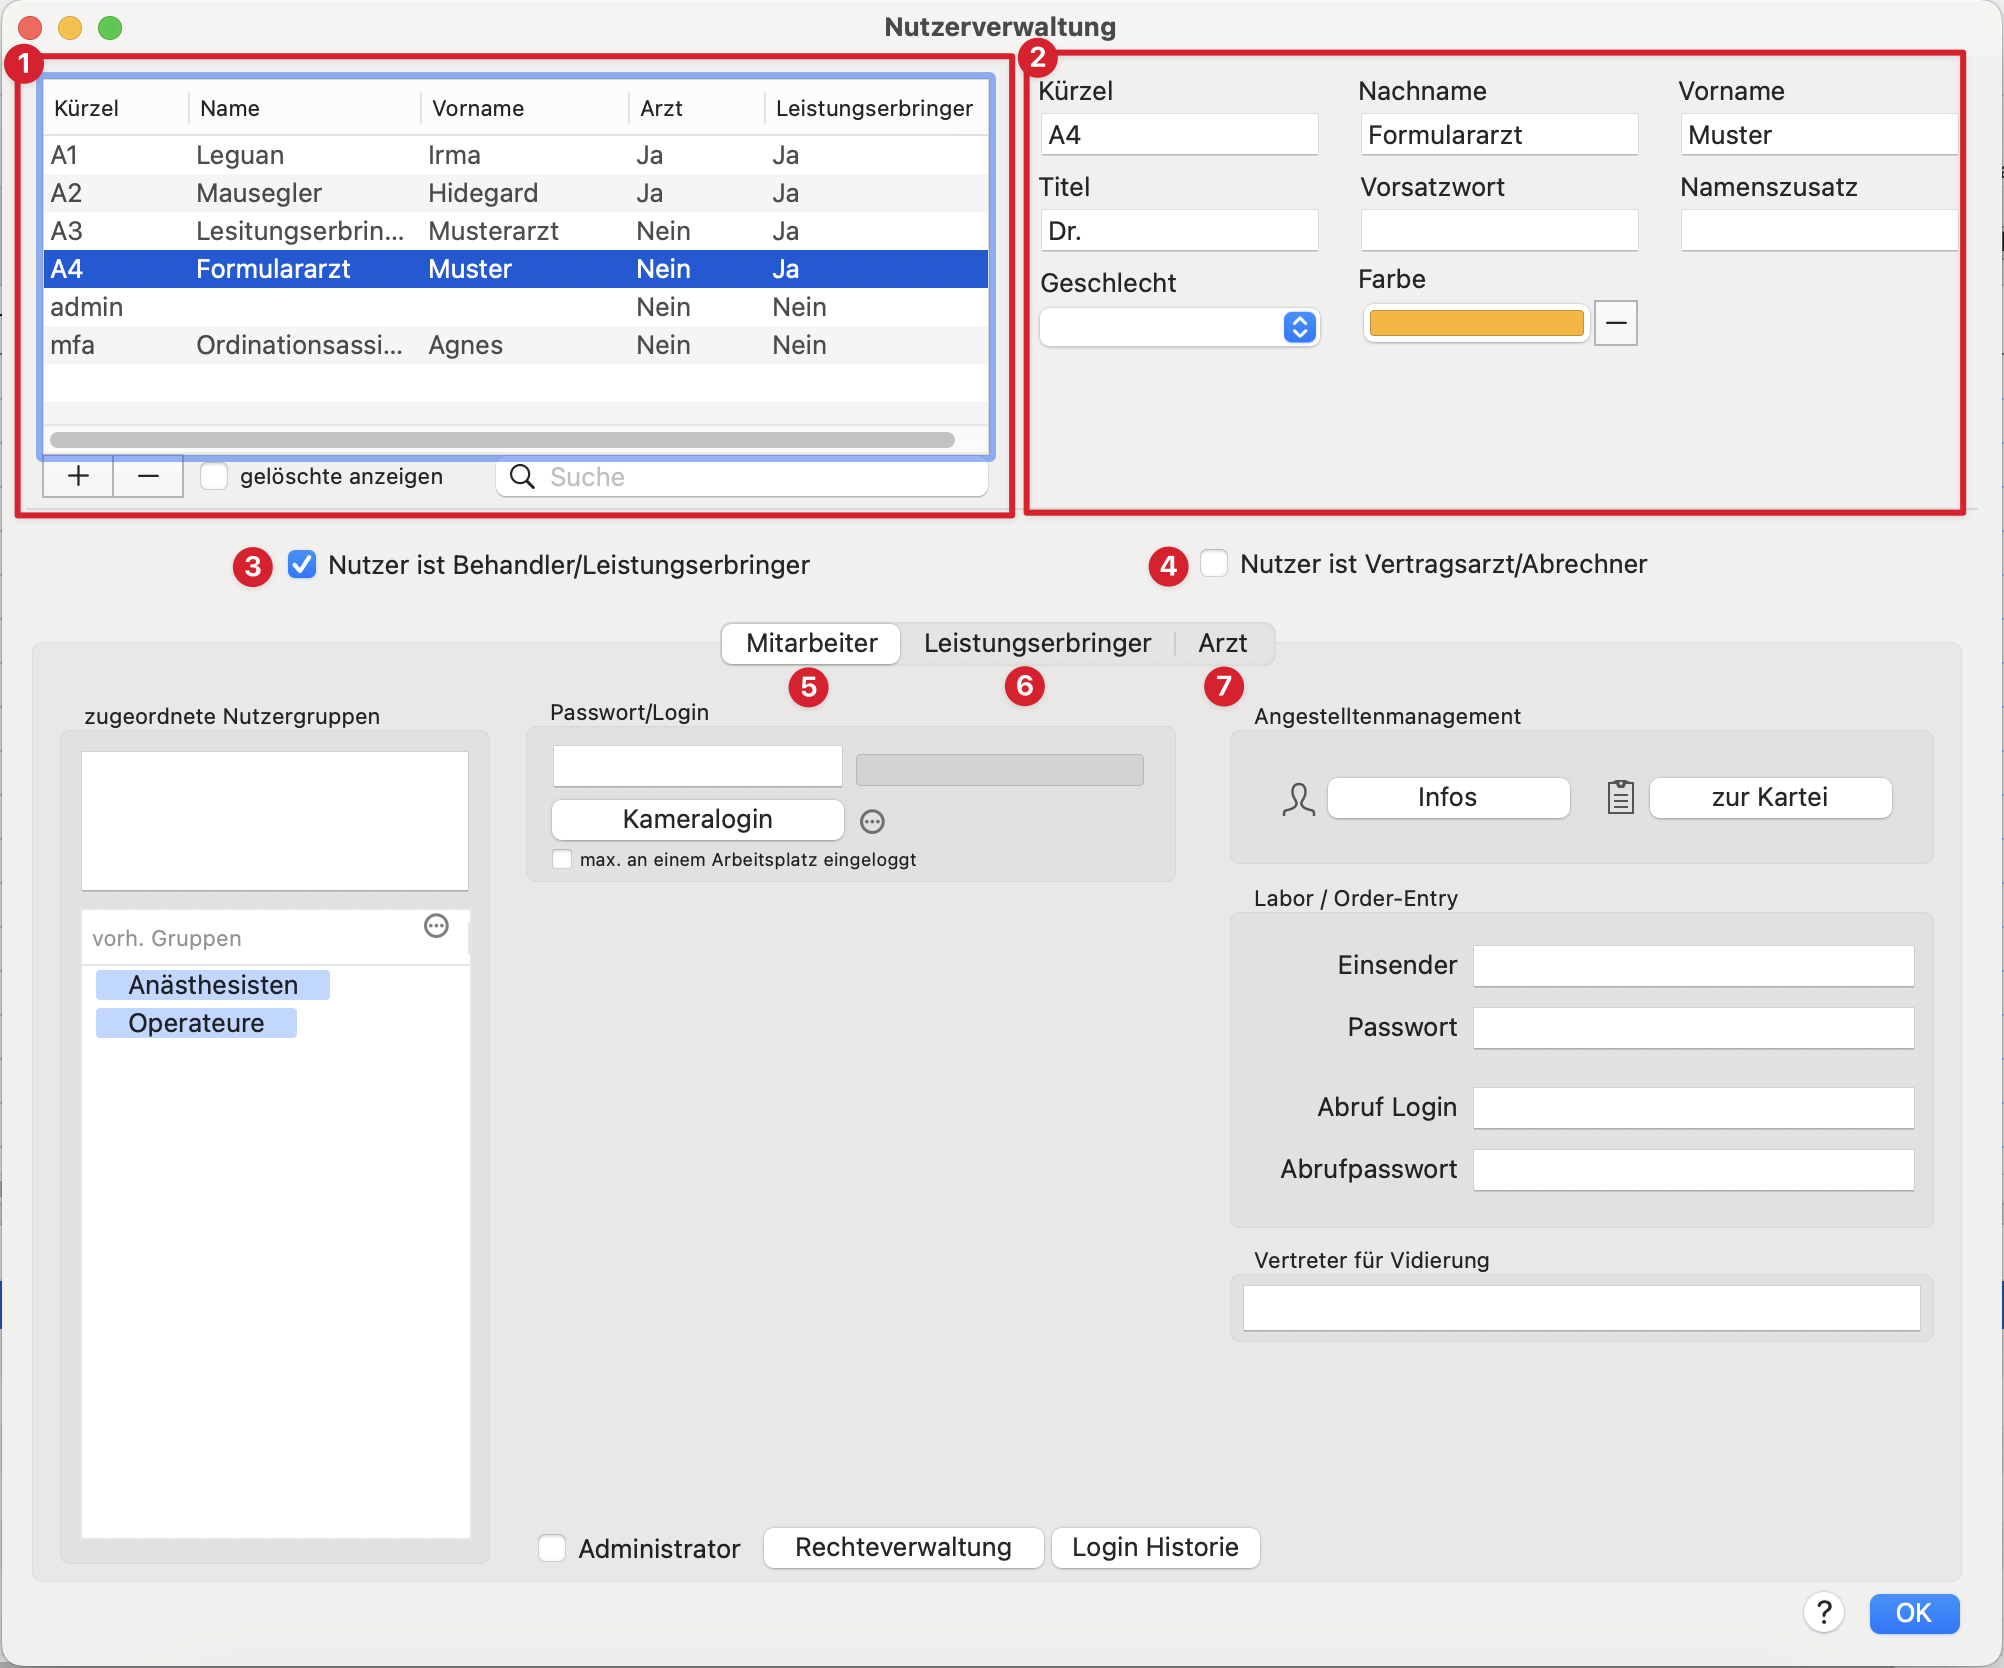
Task: Switch to the Mitarbeiter tab
Action: [811, 643]
